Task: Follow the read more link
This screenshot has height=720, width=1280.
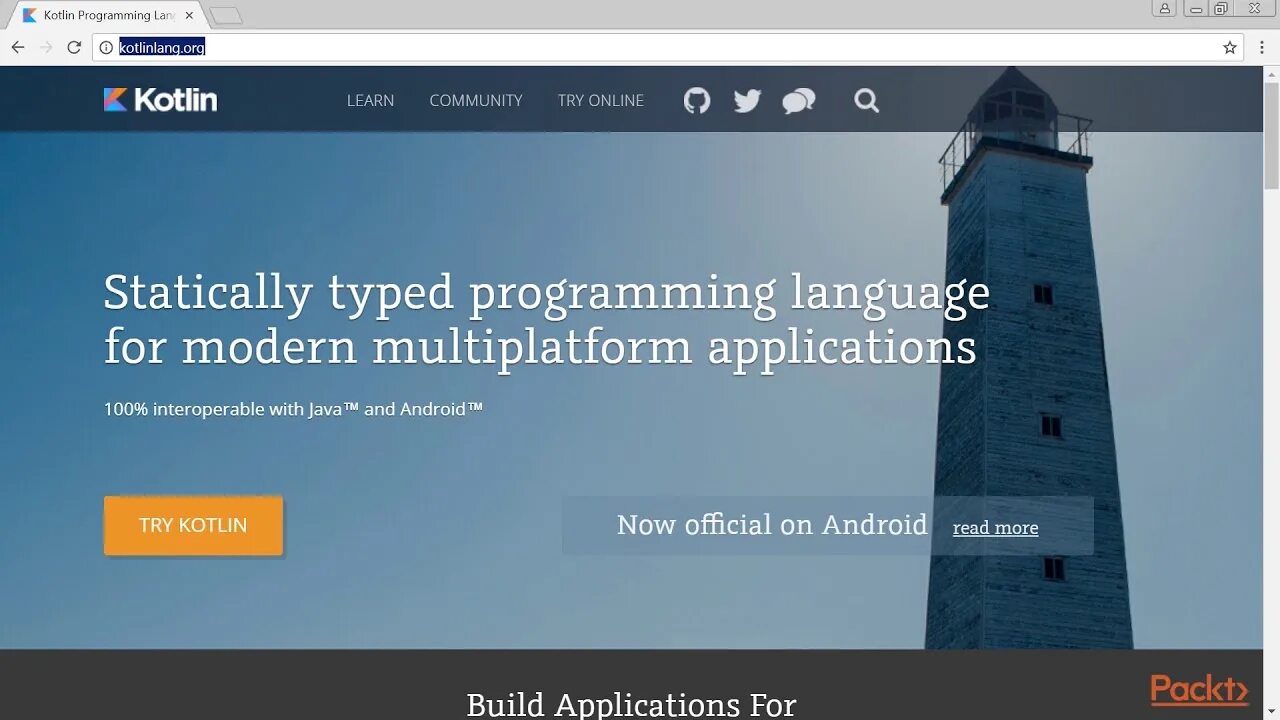Action: [995, 527]
